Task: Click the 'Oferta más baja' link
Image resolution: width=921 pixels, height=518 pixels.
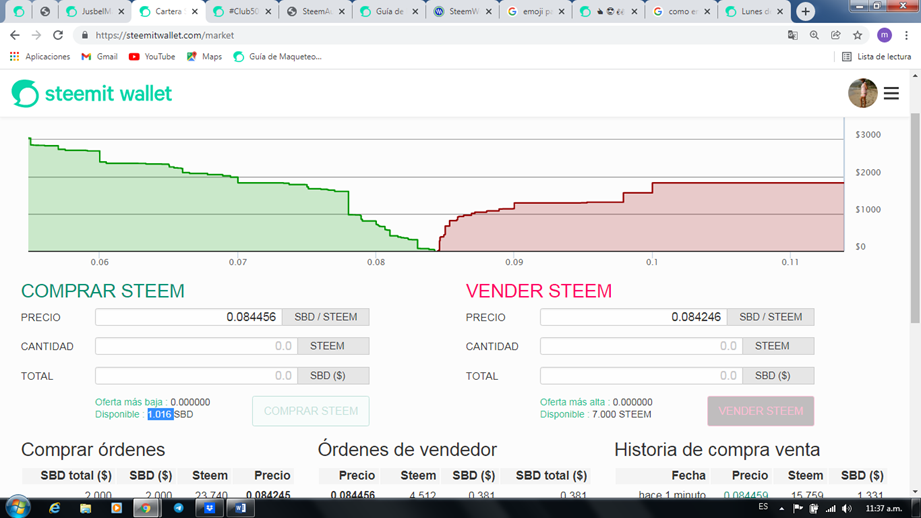Action: (x=129, y=402)
